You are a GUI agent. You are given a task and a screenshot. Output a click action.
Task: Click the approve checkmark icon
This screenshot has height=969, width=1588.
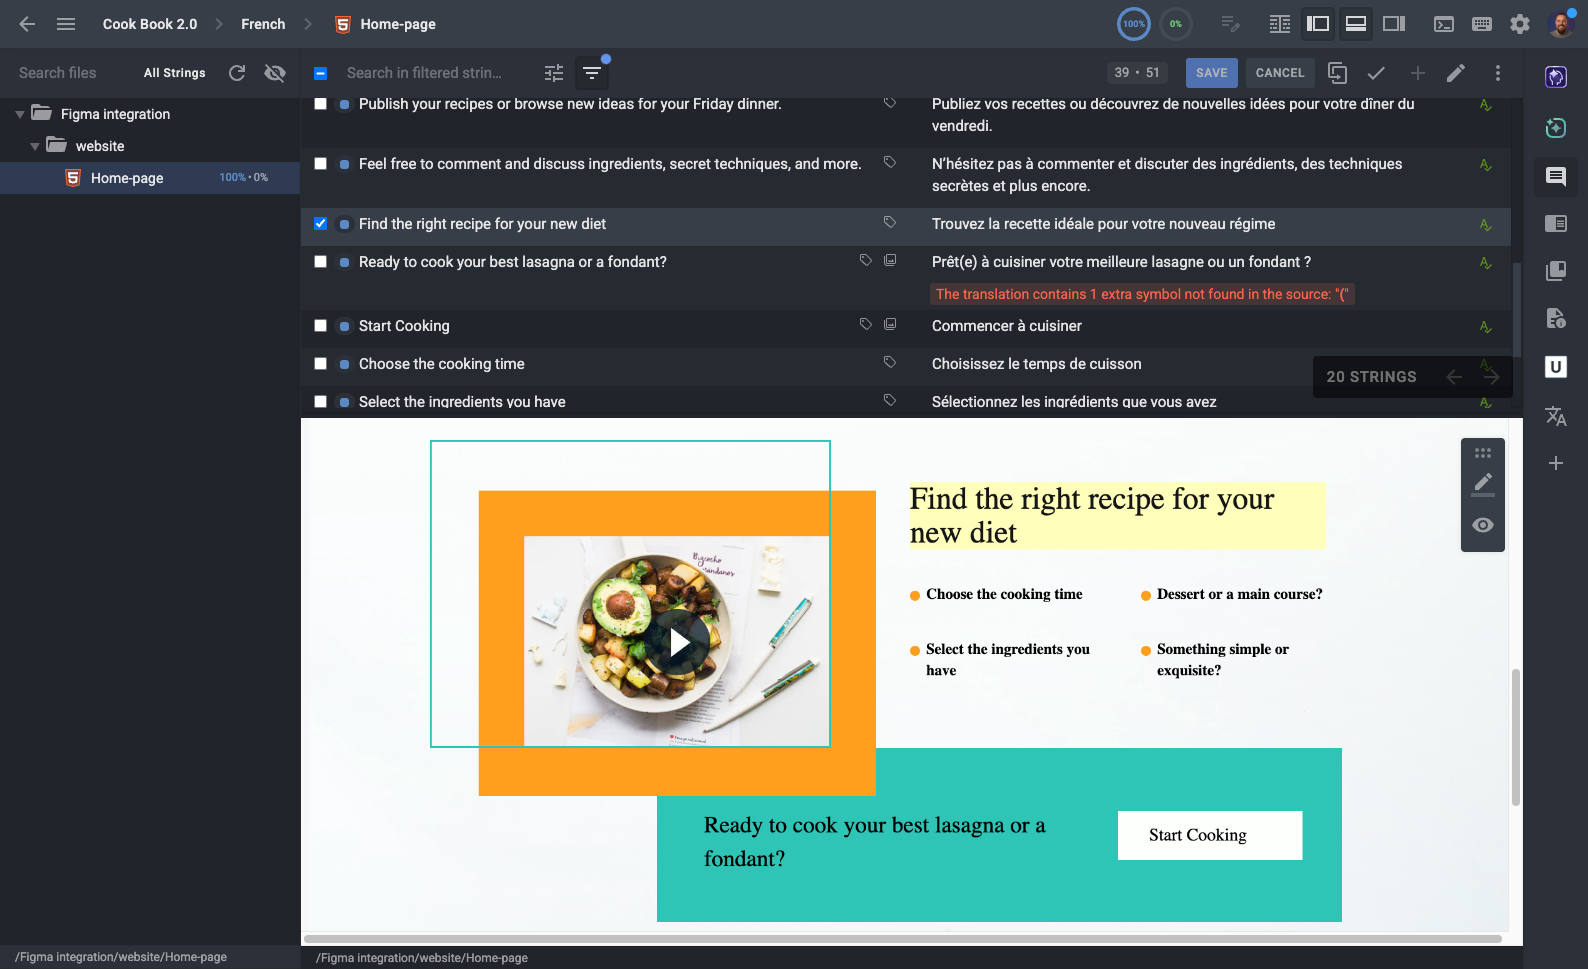[x=1376, y=73]
